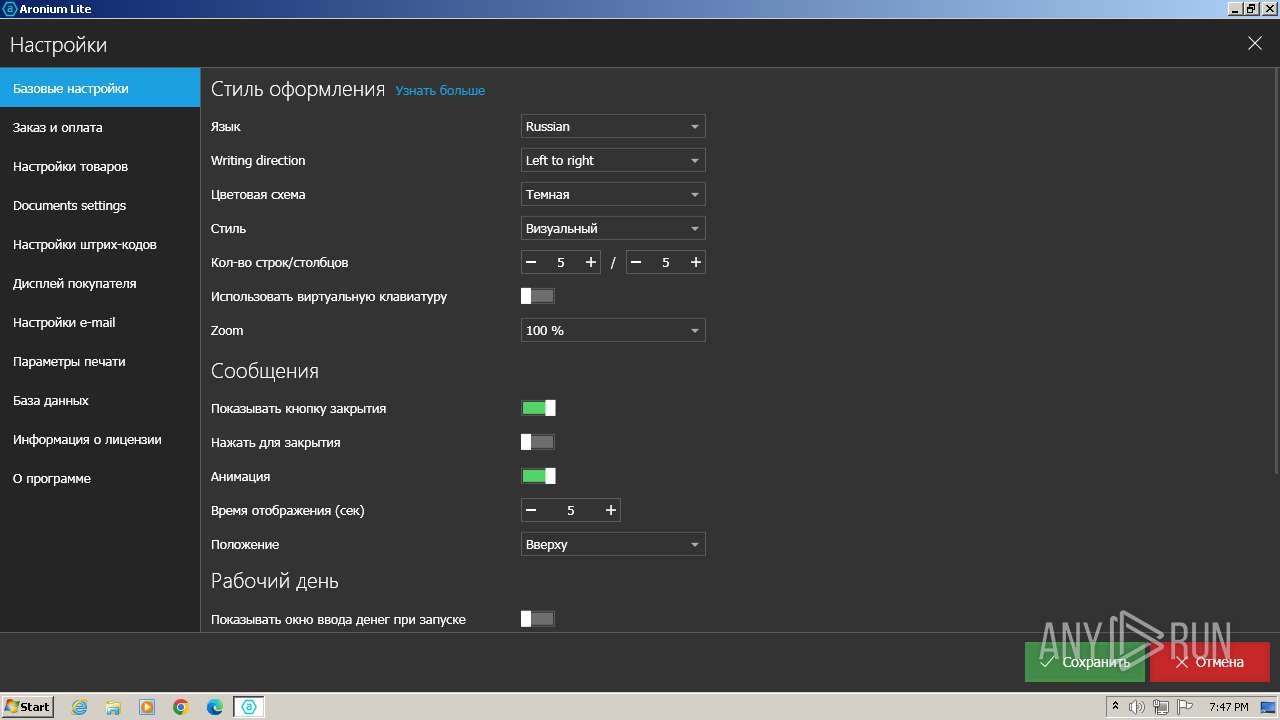
Task: Open Информация о лицензии section
Action: coord(100,439)
